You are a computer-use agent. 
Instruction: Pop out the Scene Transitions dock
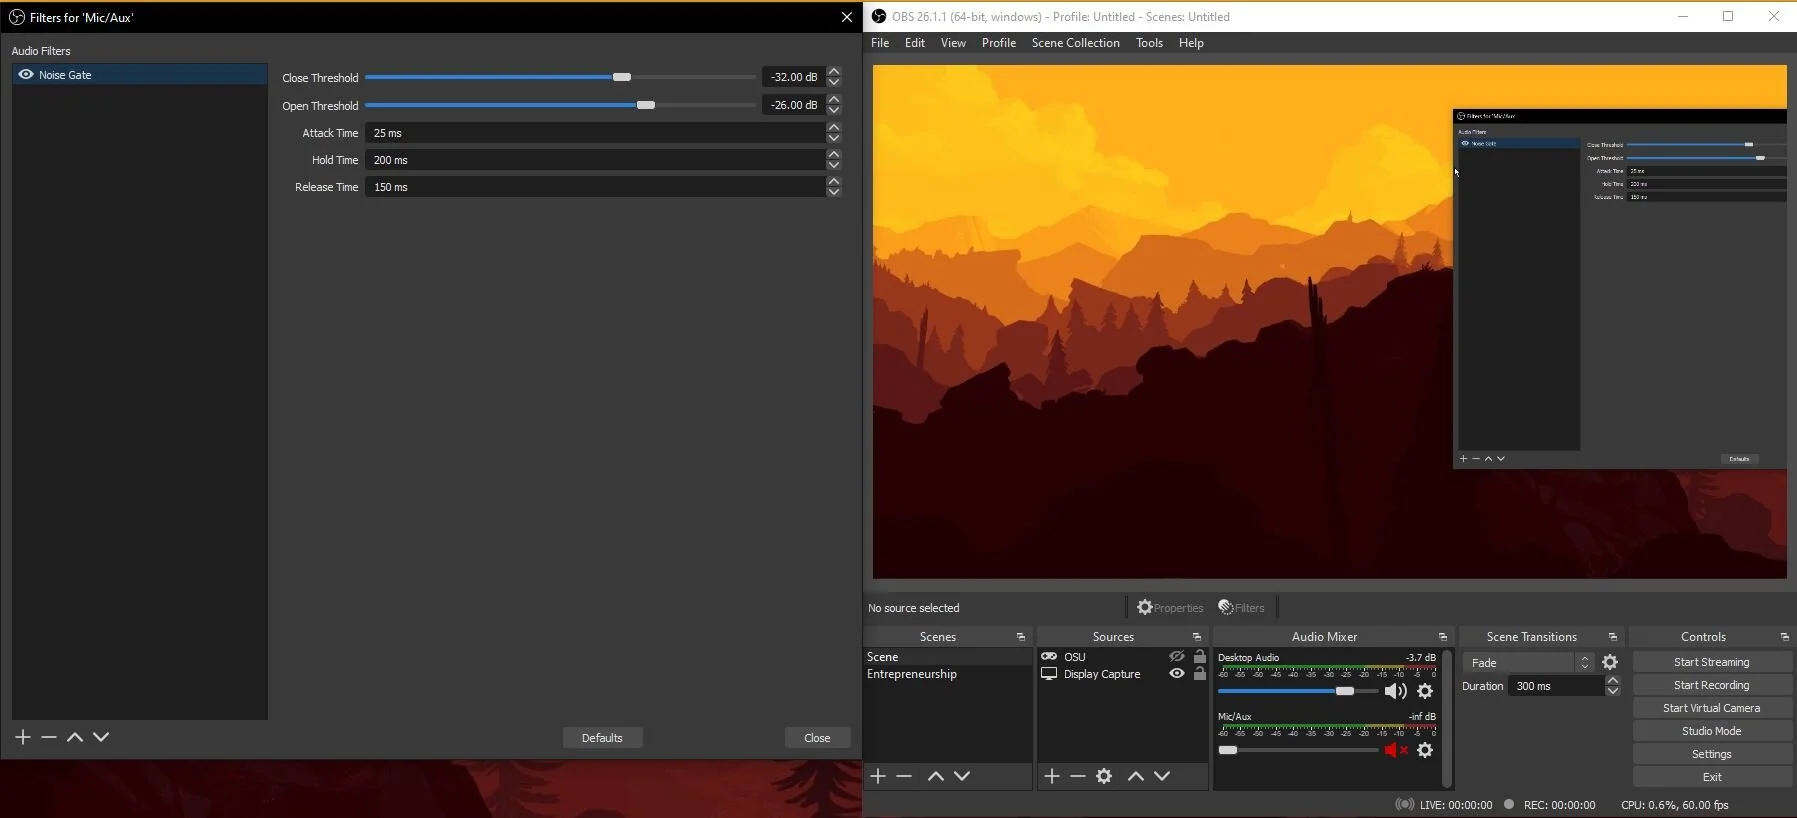click(1613, 637)
